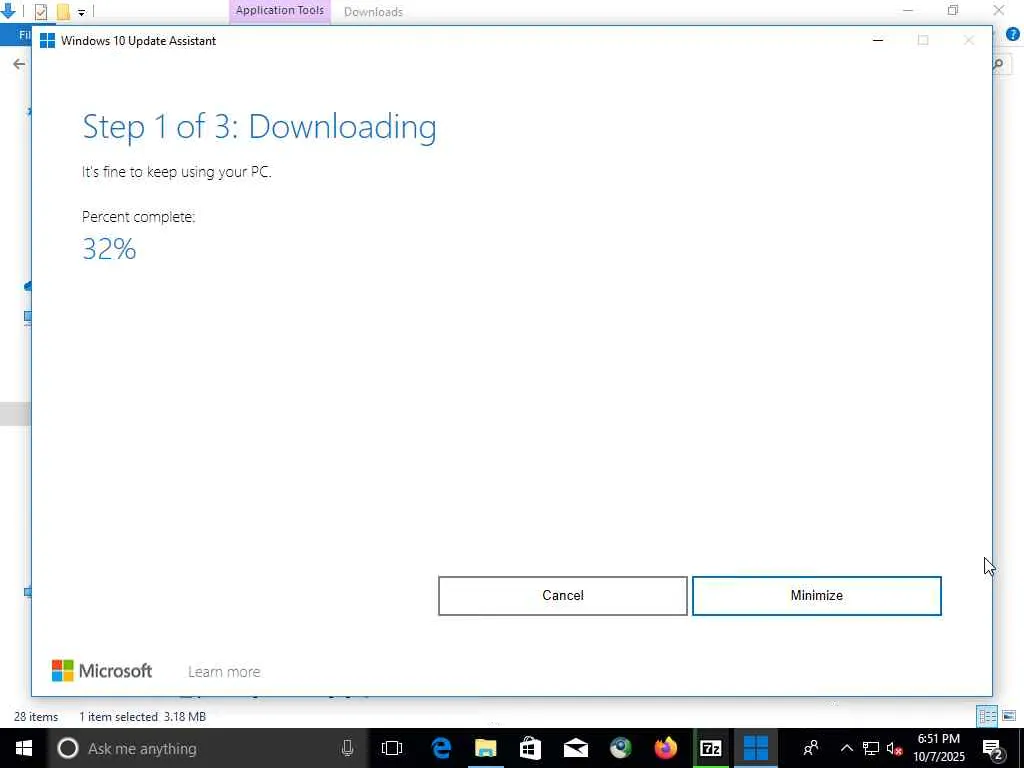Click the Minimize button in Update Assistant
This screenshot has height=768, width=1024.
(x=816, y=596)
